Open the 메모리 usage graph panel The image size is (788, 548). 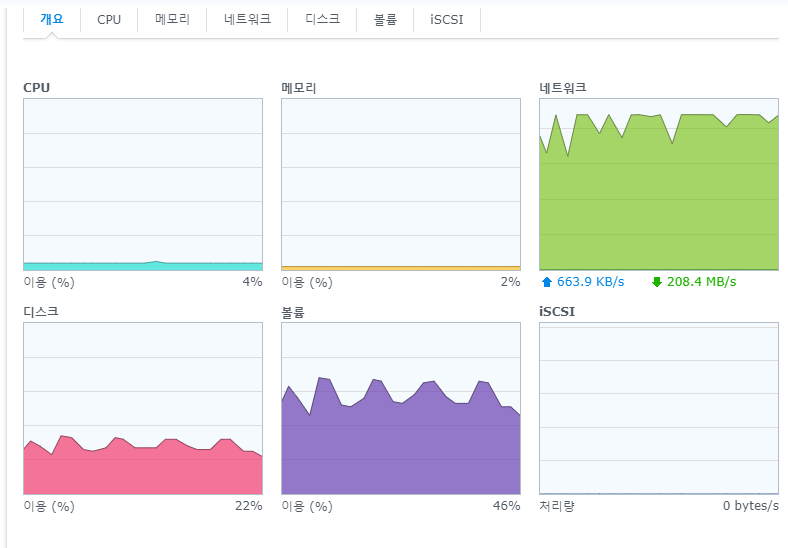point(401,184)
